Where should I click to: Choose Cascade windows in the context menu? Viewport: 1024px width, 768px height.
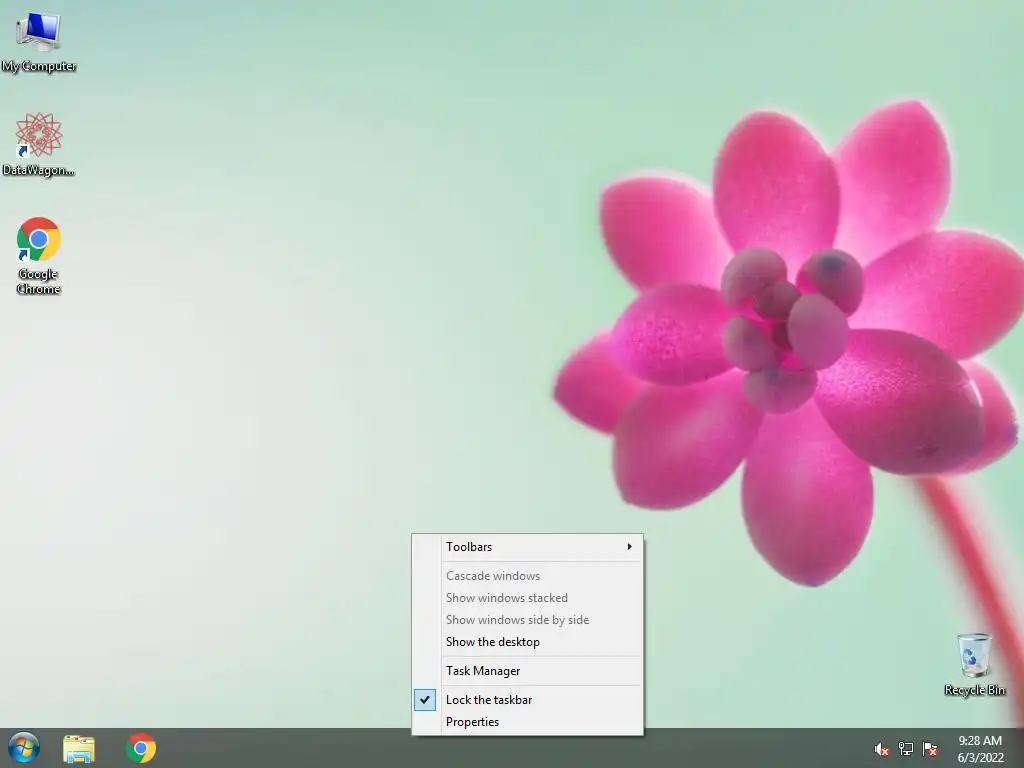(528, 575)
